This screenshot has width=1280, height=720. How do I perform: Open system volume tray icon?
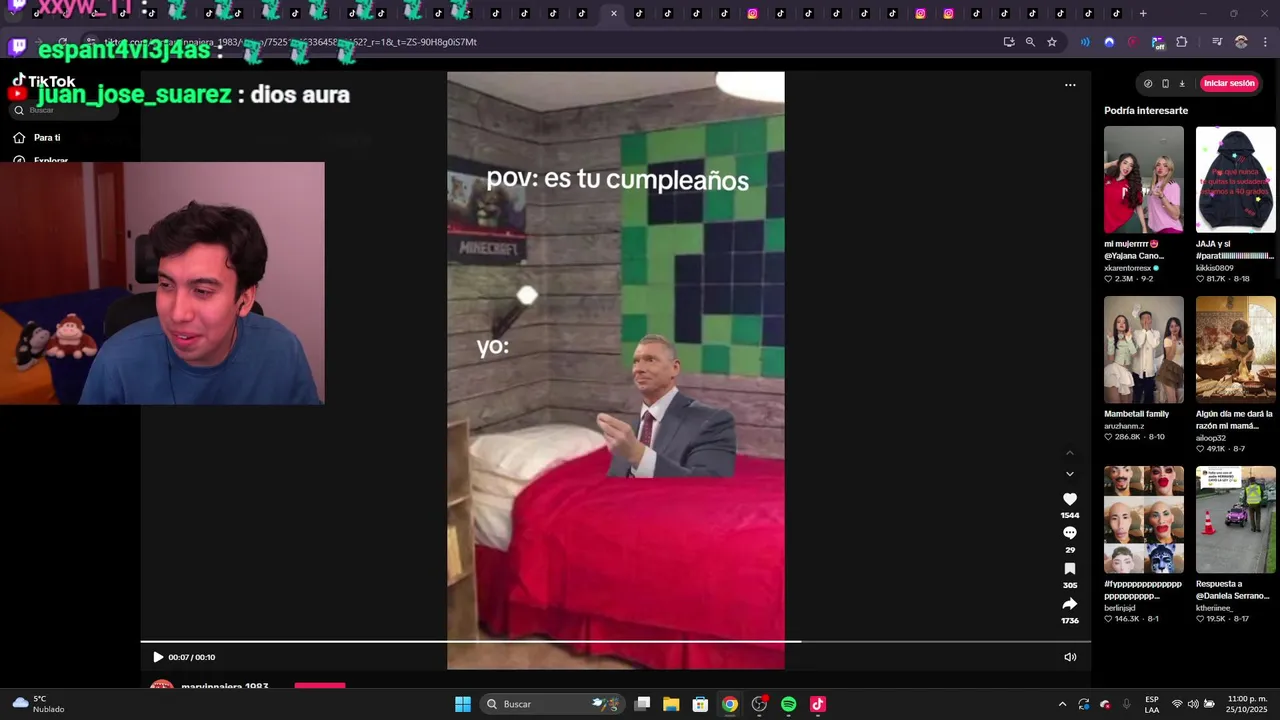(1193, 704)
